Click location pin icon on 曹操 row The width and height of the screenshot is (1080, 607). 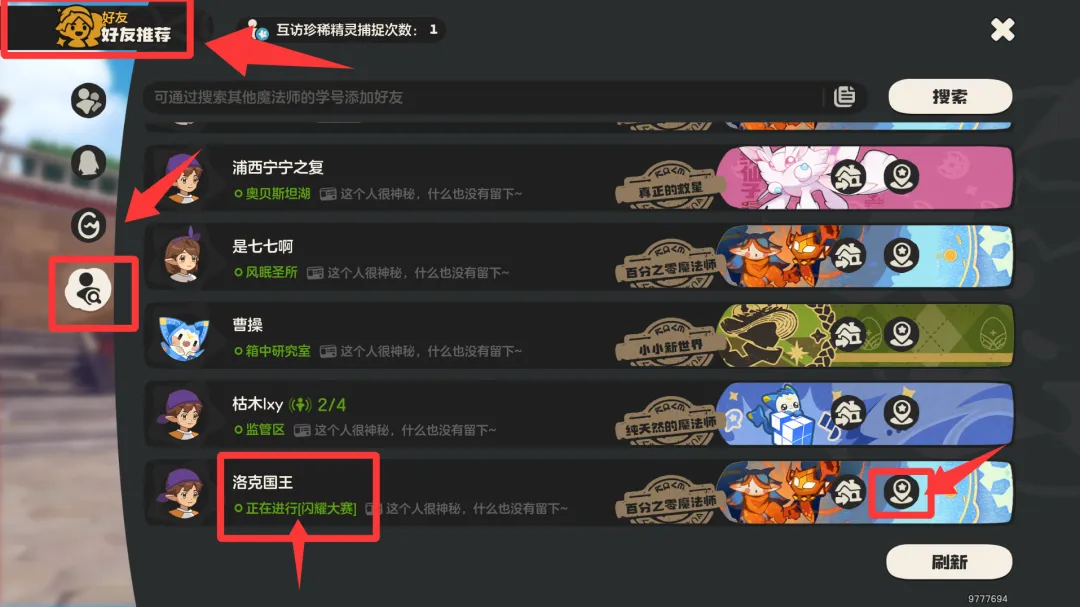[x=901, y=335]
